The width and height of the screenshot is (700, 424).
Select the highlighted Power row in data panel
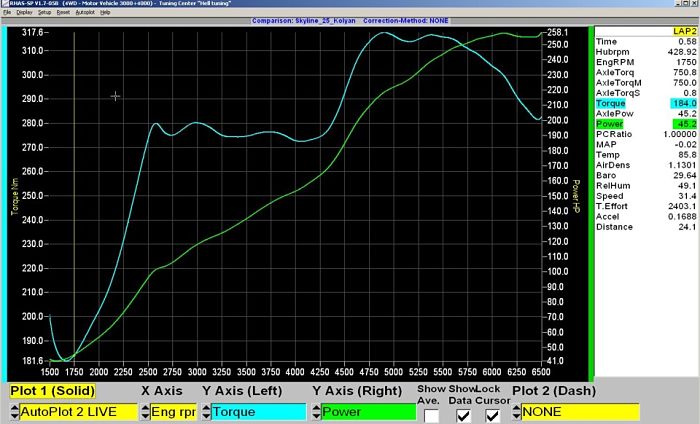pyautogui.click(x=646, y=124)
